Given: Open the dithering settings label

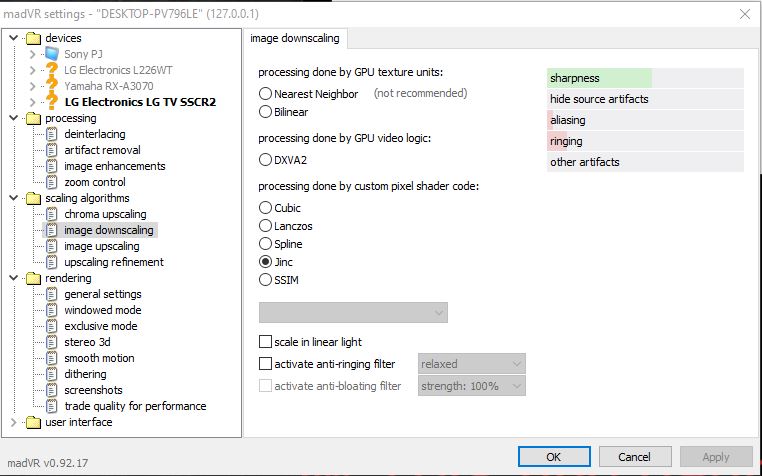Looking at the screenshot, I should coord(85,374).
